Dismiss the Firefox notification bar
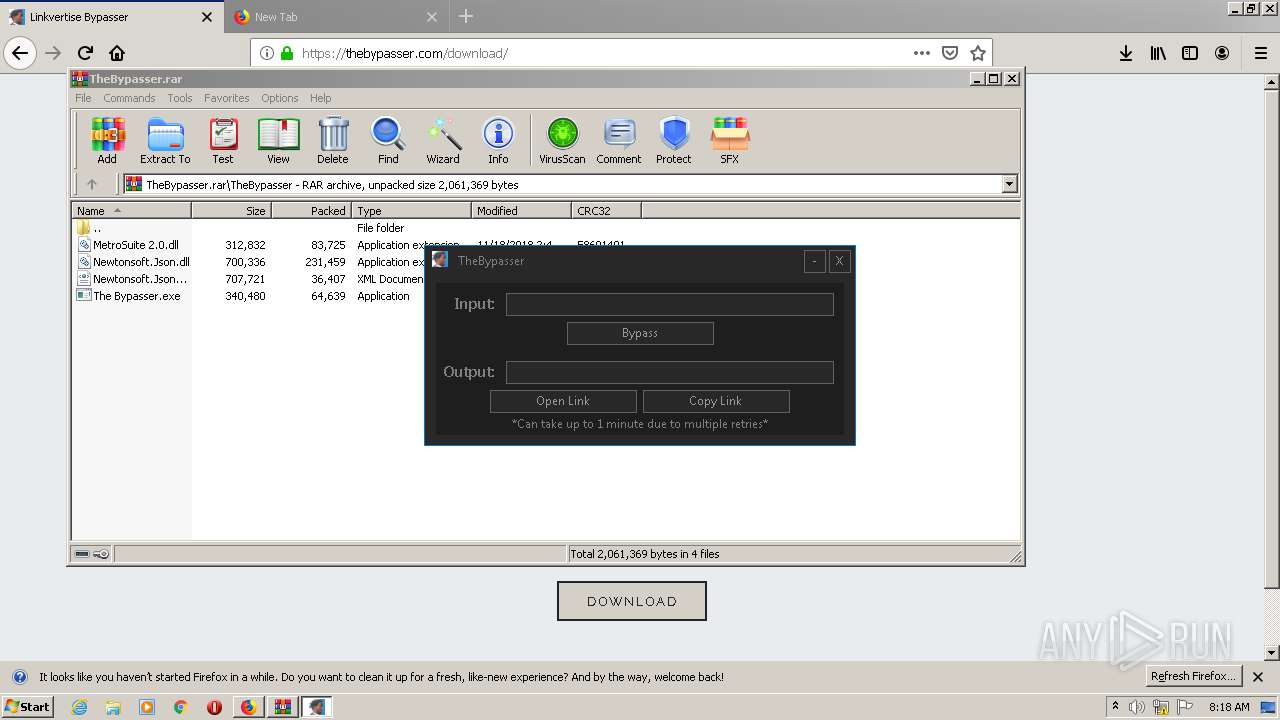This screenshot has height=720, width=1280. 1258,677
